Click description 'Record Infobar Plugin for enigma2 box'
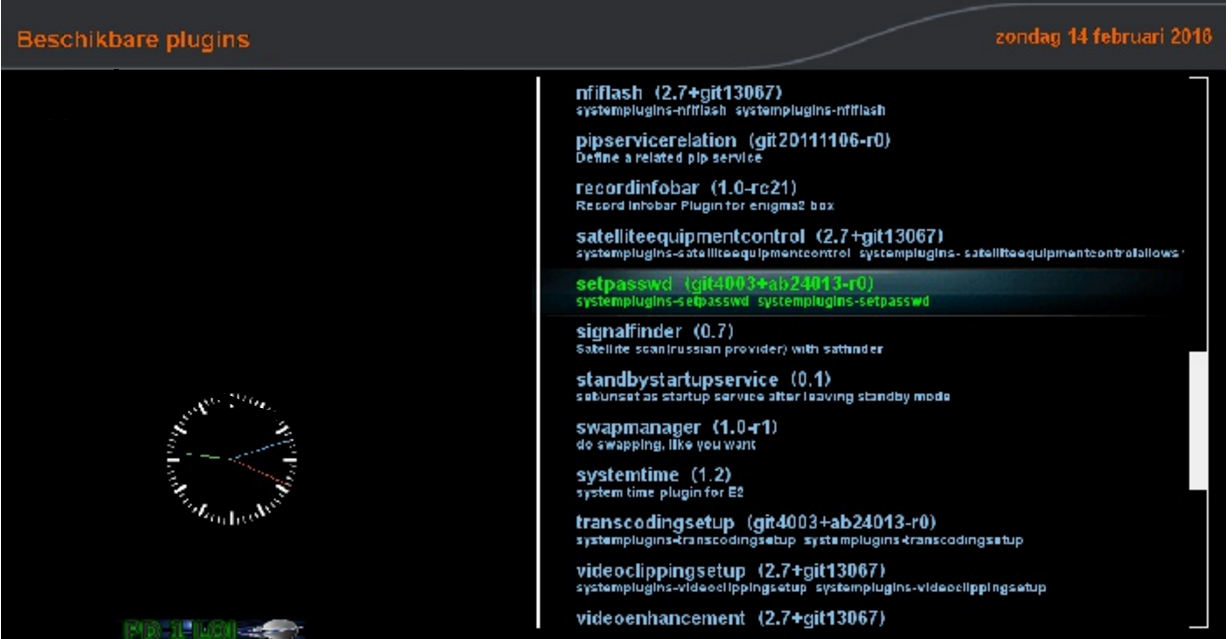The image size is (1232, 639). pos(705,206)
